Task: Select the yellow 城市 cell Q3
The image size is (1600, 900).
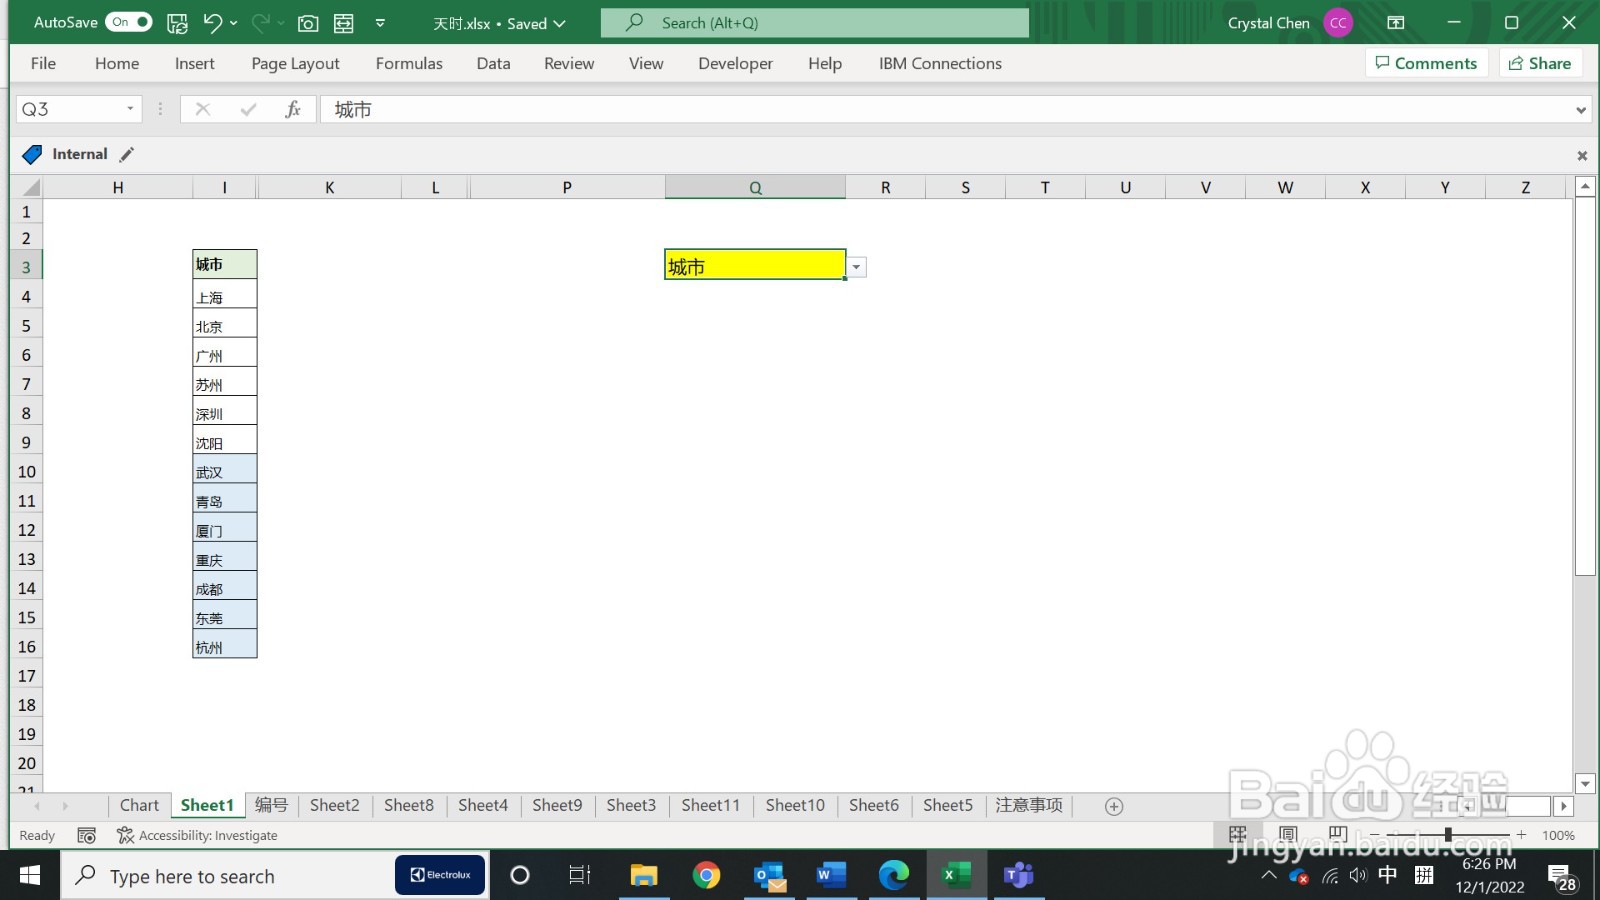Action: click(755, 265)
